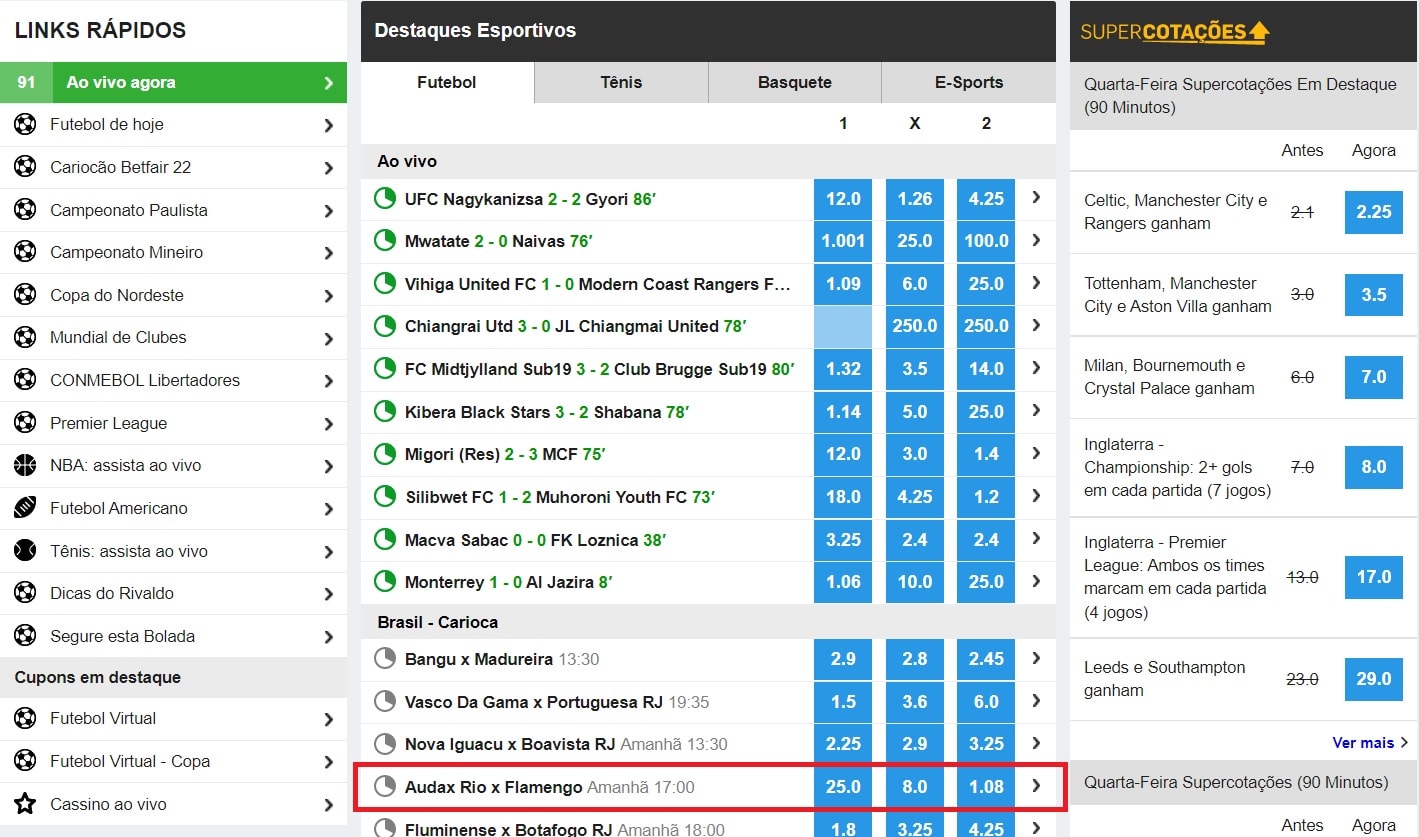Click grey clock icon for Audax Rio x Flamengo
The height and width of the screenshot is (837, 1419).
384,787
